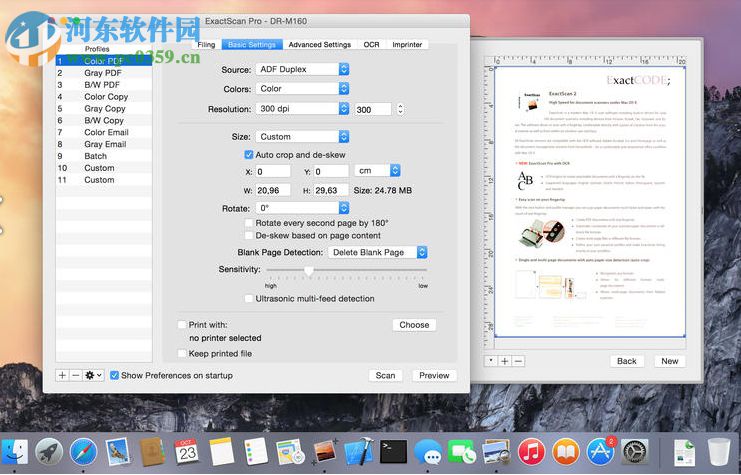This screenshot has width=741, height=475.
Task: Zoom out the preview with minus button
Action: 518,361
